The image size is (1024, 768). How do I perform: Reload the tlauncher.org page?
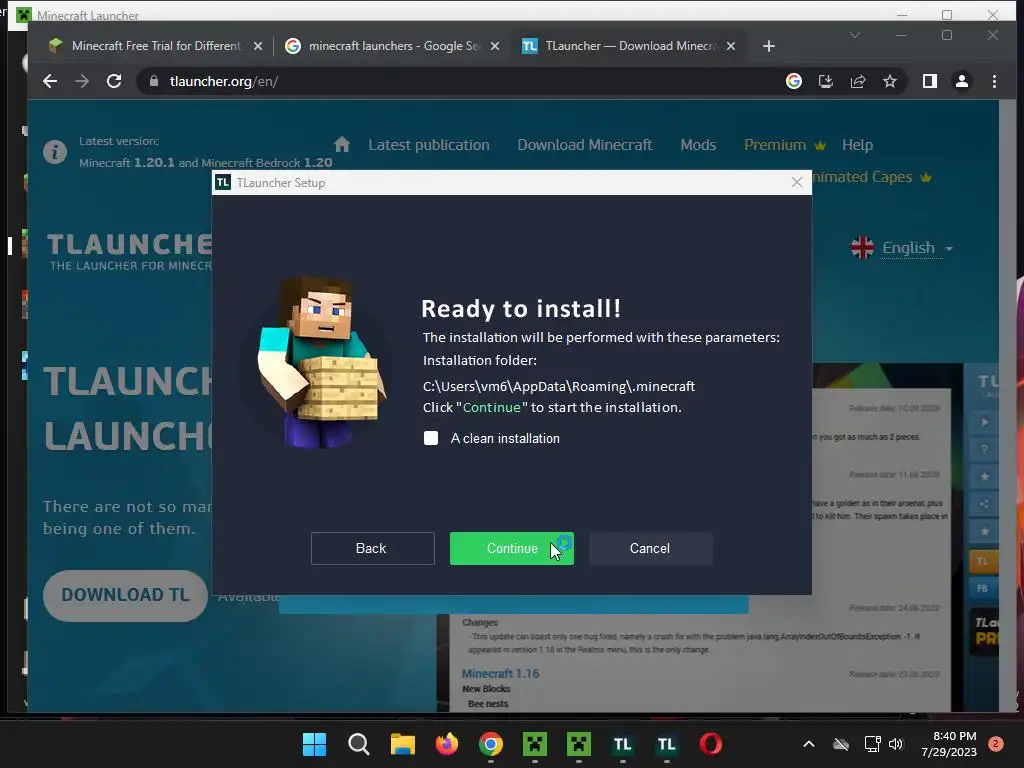(x=114, y=81)
